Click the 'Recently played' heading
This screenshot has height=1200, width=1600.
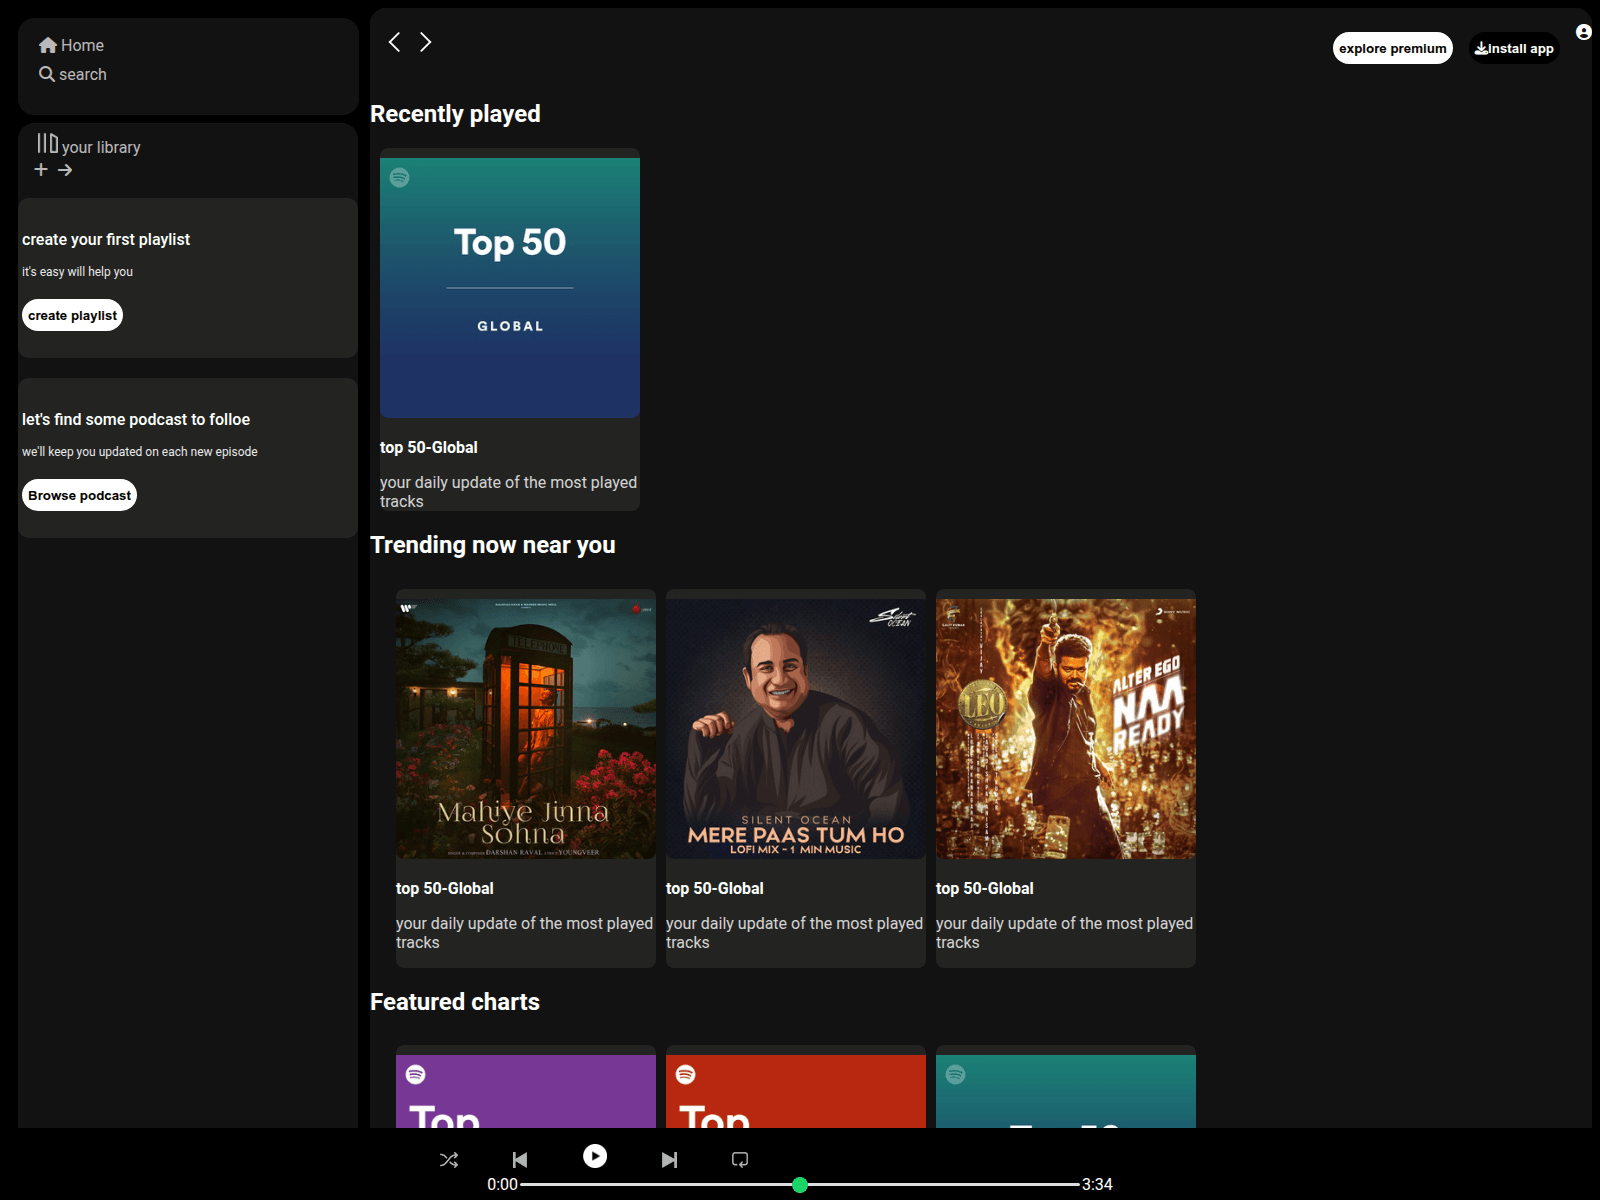[x=455, y=114]
